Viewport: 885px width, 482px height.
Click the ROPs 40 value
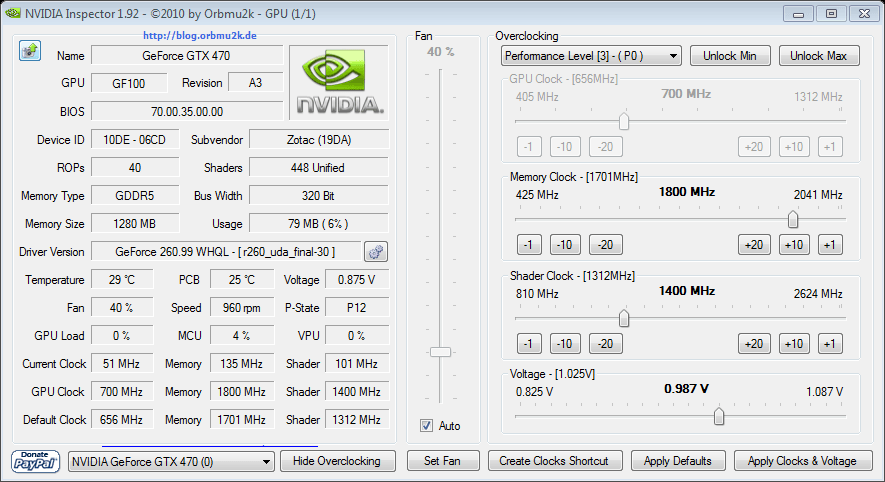pos(135,168)
